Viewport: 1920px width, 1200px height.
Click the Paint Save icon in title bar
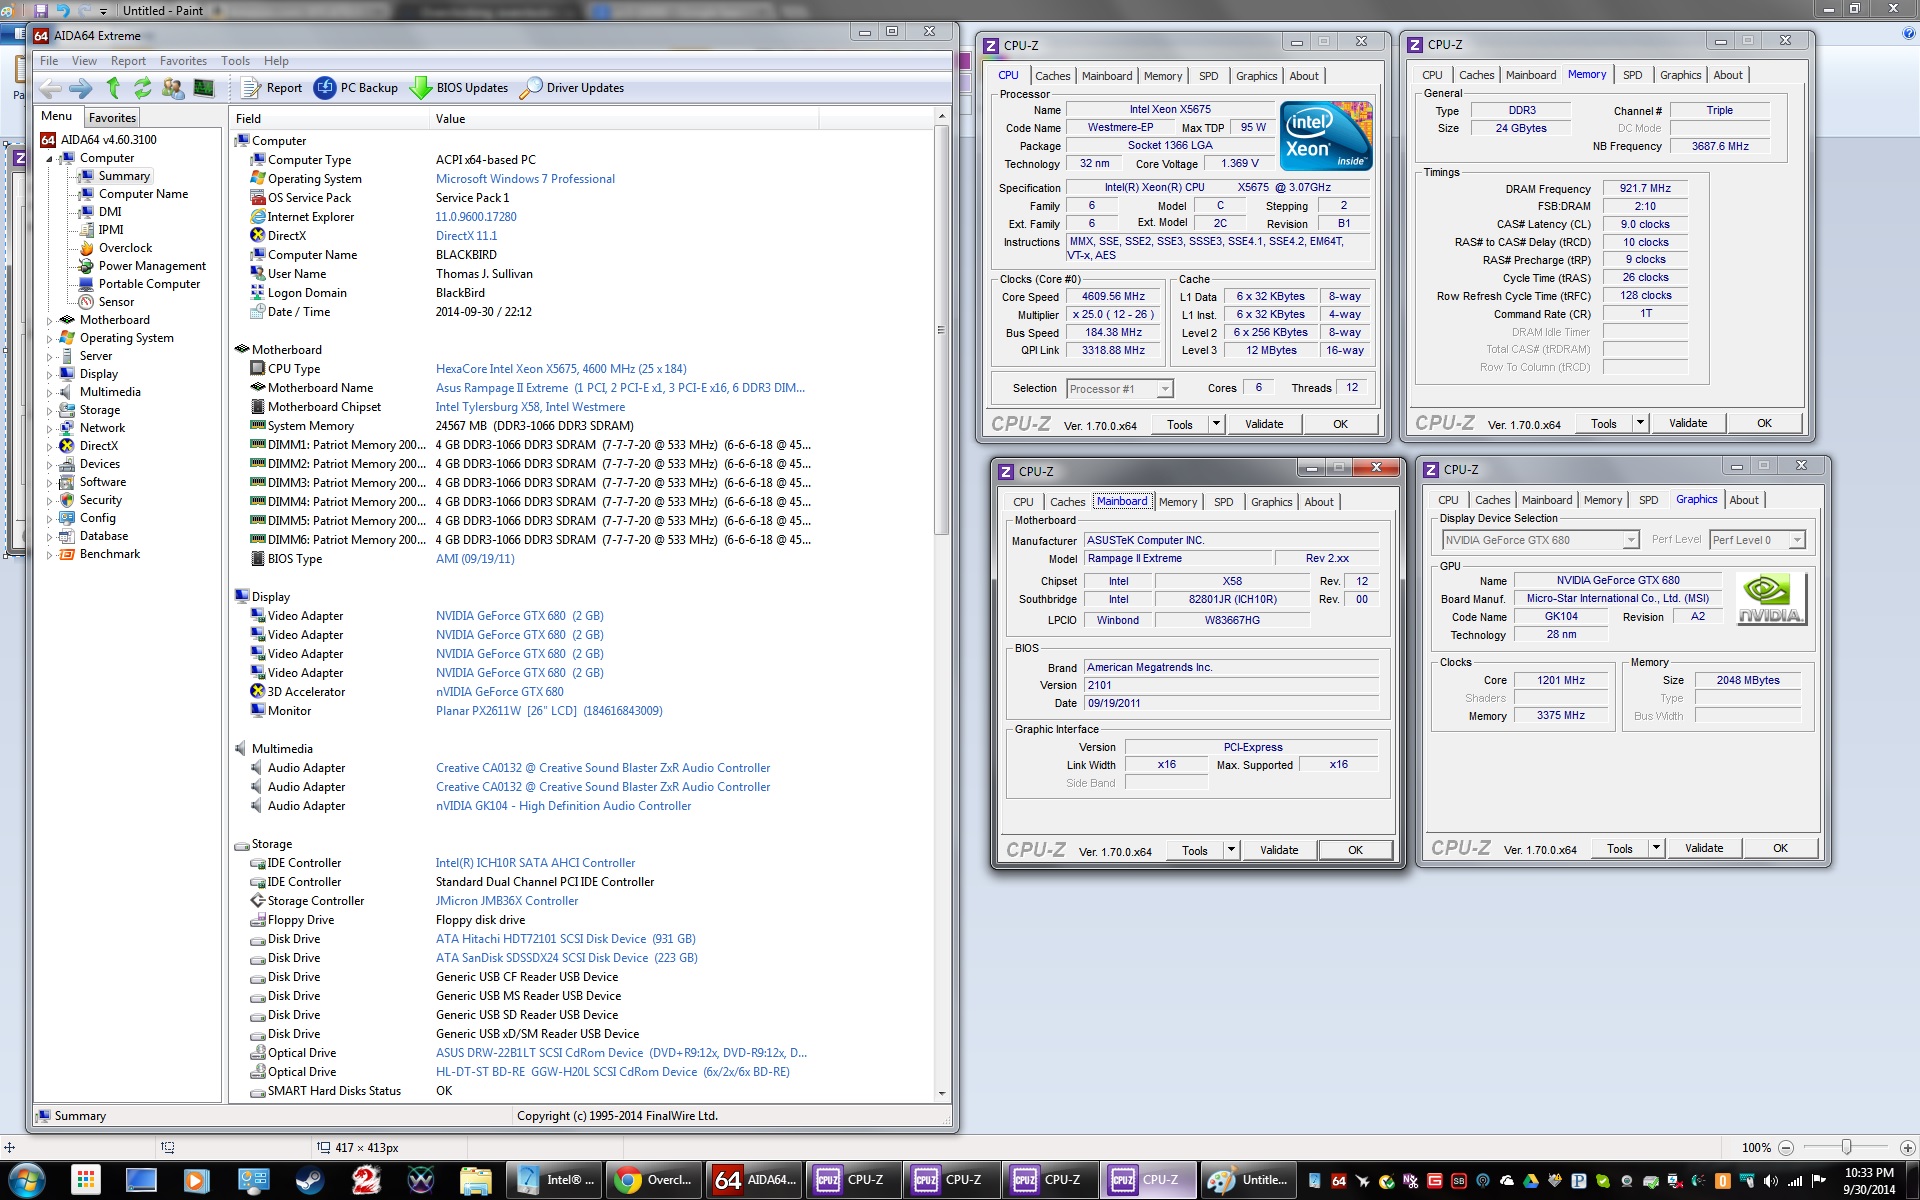click(x=41, y=10)
